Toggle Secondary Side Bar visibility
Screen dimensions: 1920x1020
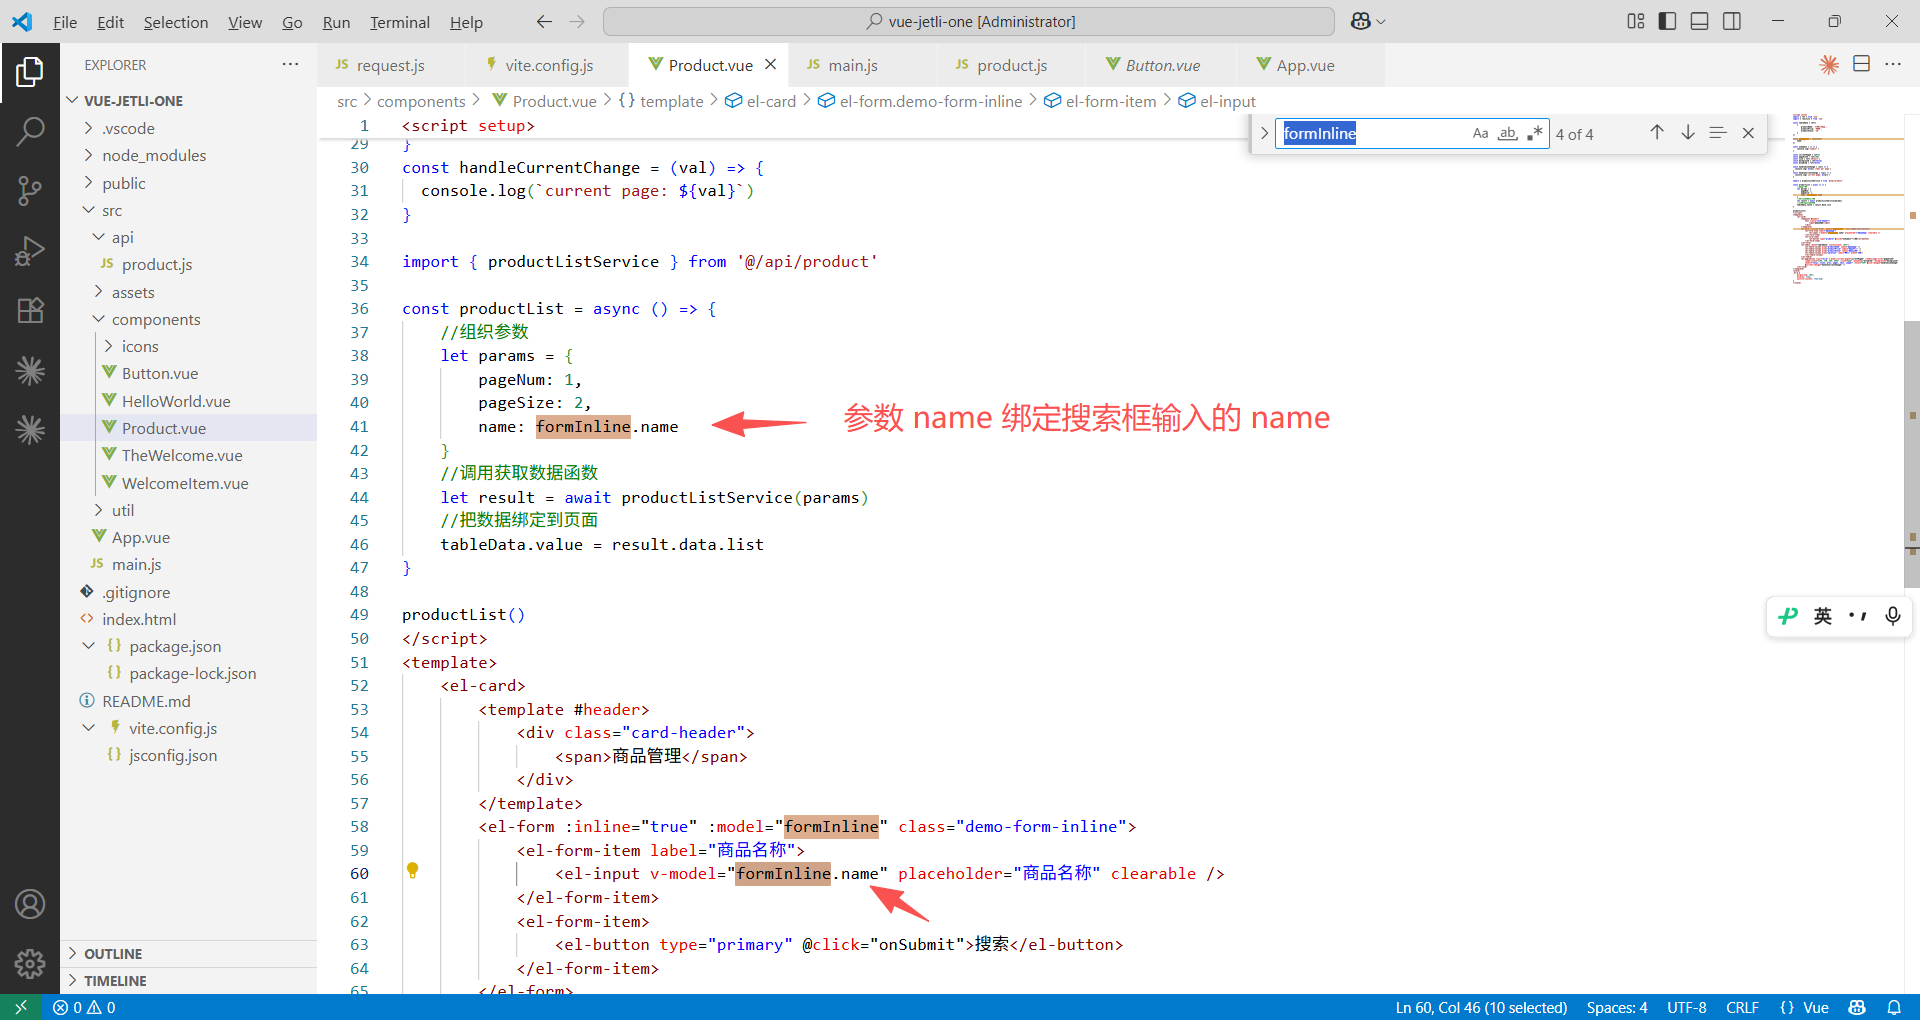(x=1731, y=21)
